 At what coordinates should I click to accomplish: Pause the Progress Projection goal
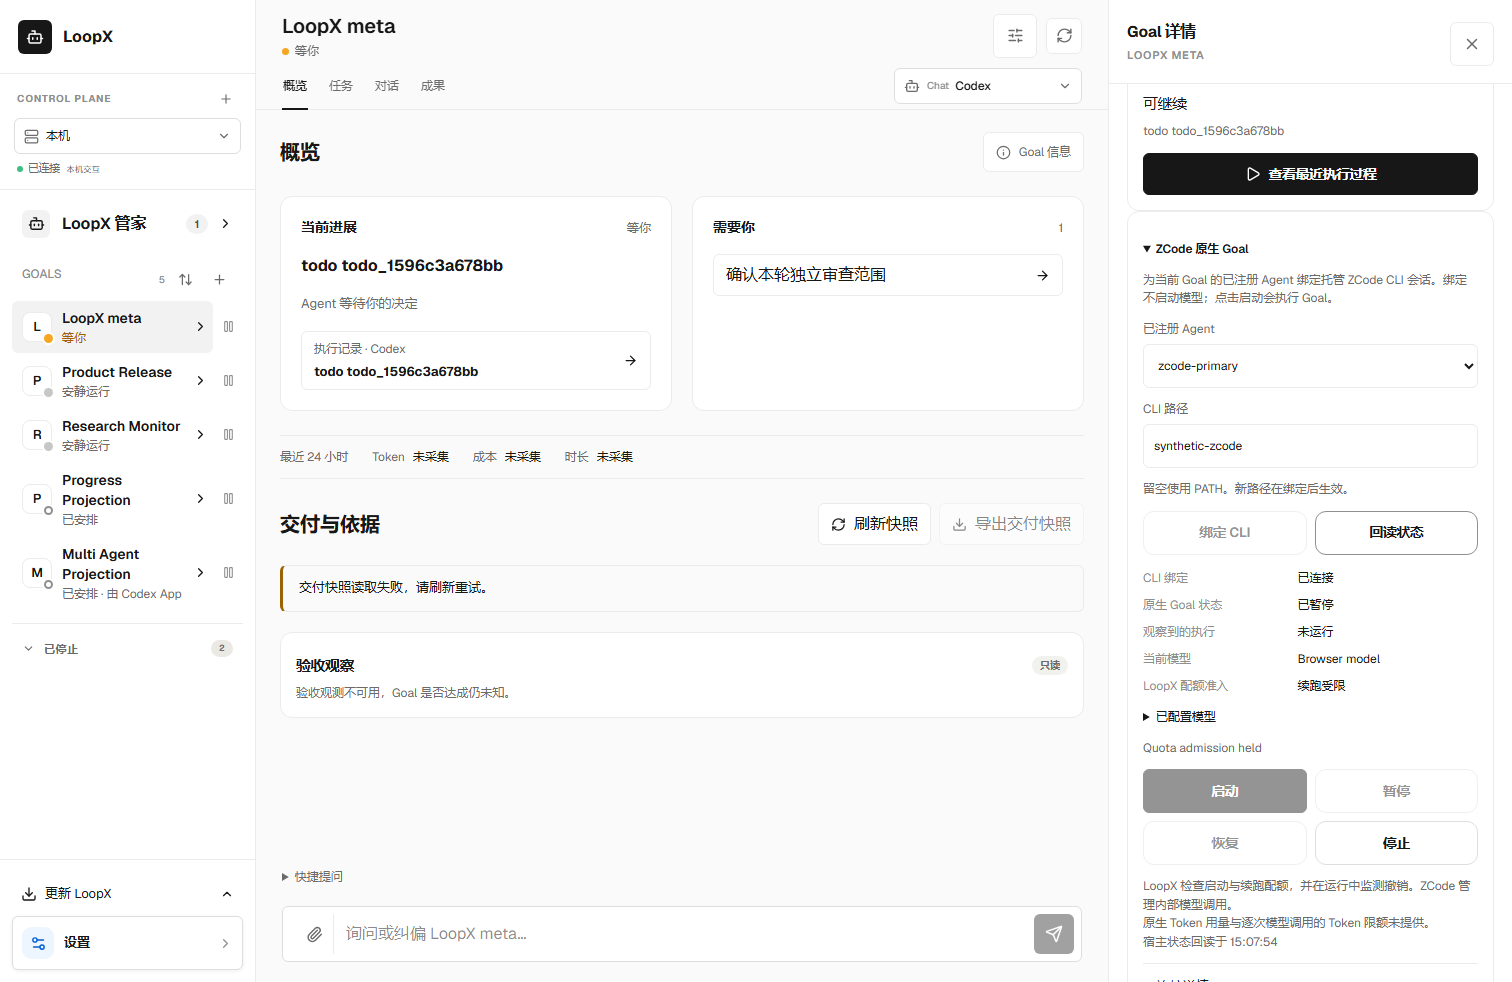(x=229, y=499)
